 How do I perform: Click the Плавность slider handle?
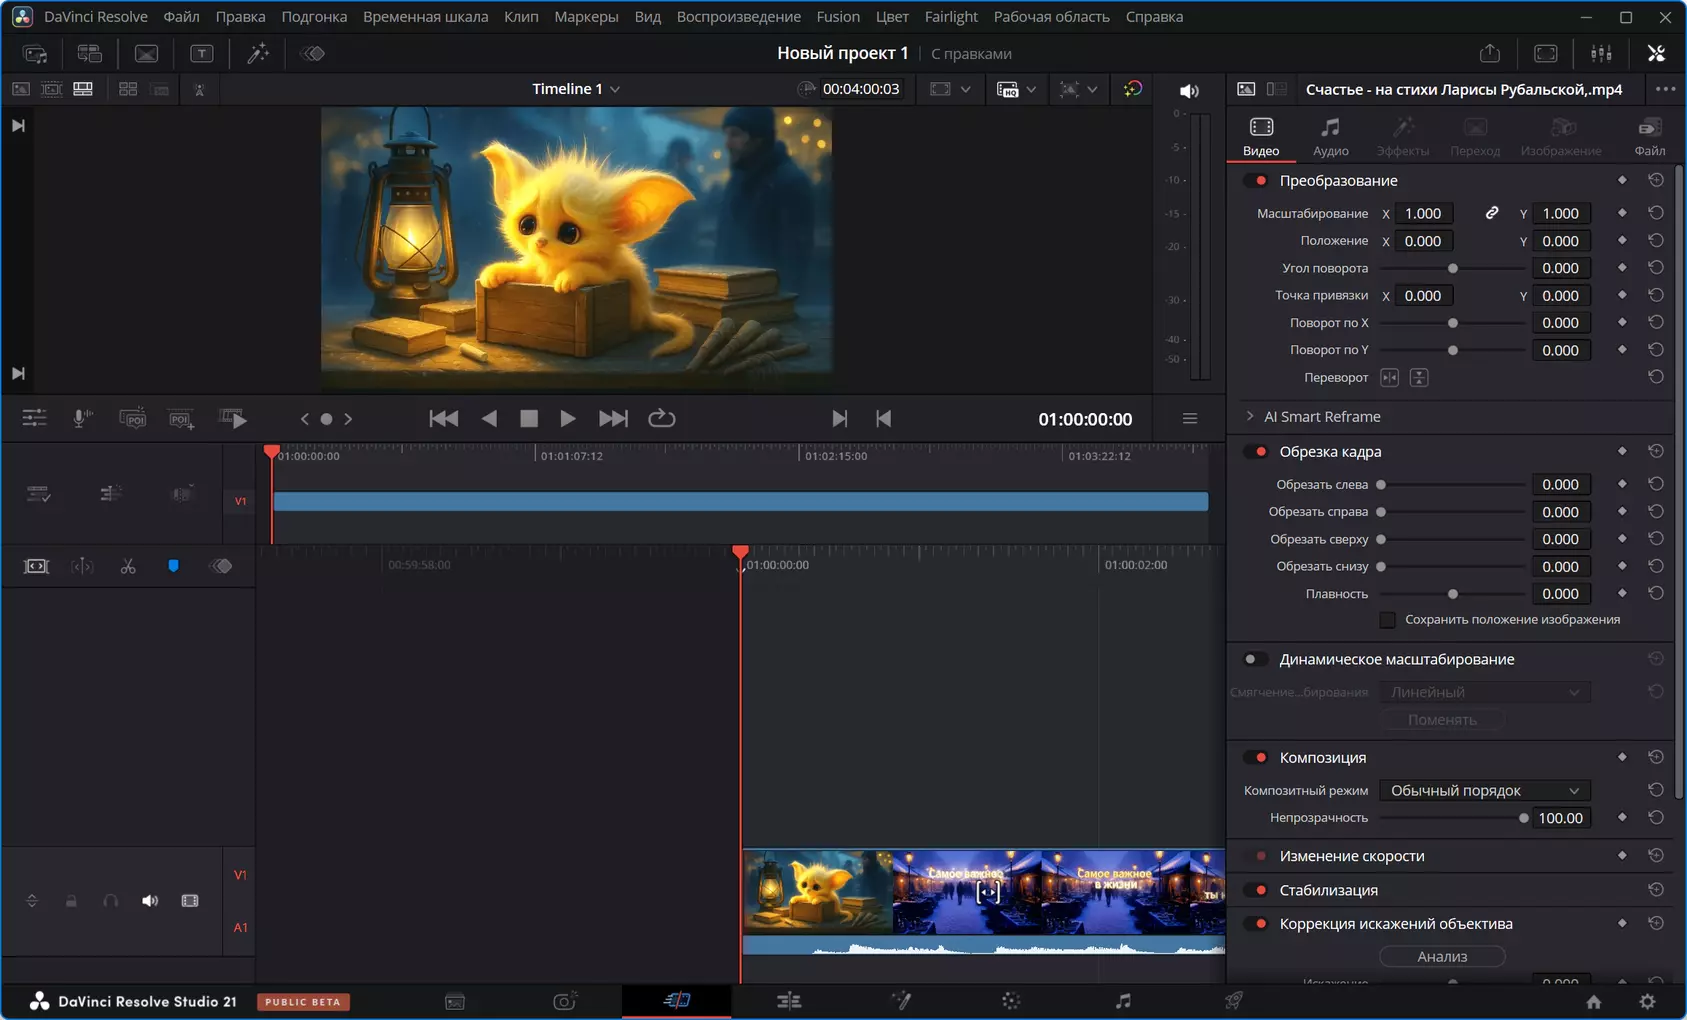(1453, 594)
